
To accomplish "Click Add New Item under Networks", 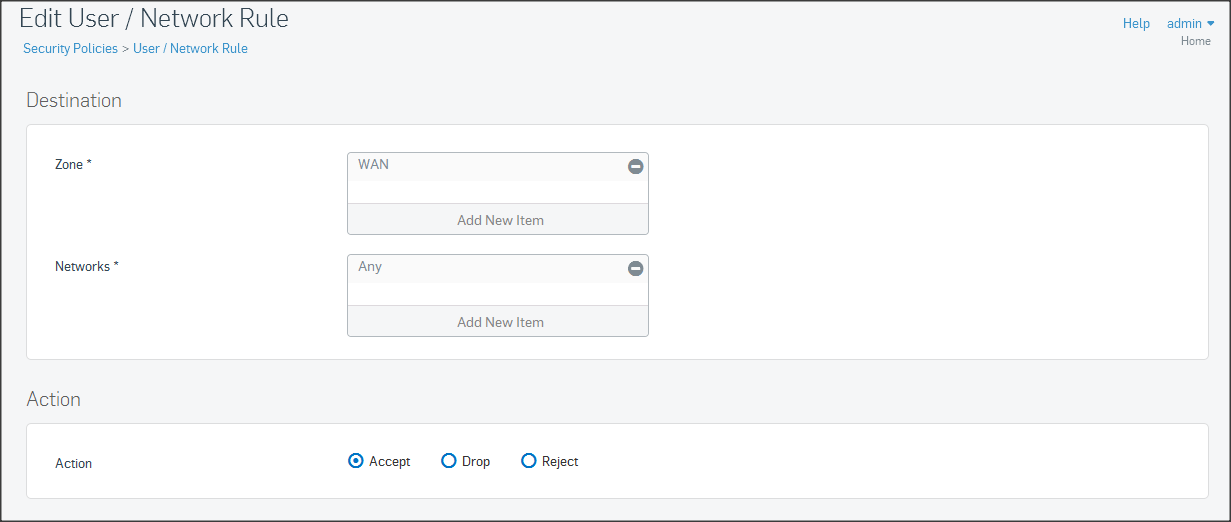I will point(499,322).
